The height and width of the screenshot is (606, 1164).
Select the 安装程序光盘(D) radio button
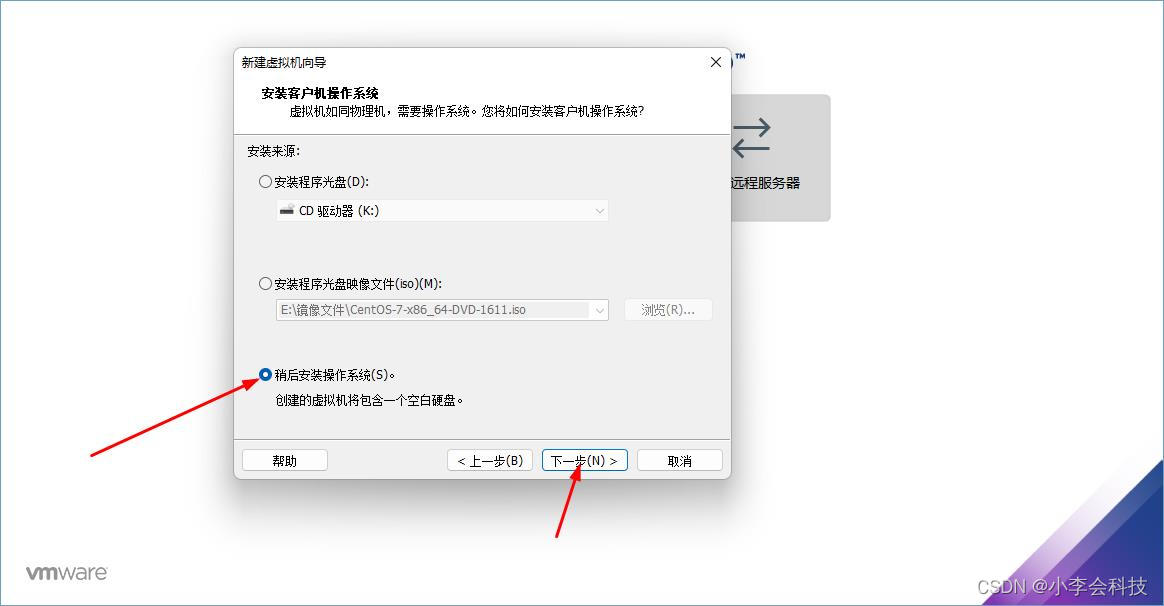click(265, 181)
